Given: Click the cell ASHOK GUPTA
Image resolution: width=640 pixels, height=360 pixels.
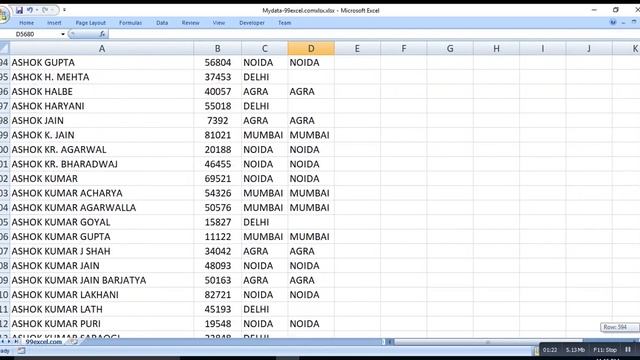Looking at the screenshot, I should (x=102, y=62).
